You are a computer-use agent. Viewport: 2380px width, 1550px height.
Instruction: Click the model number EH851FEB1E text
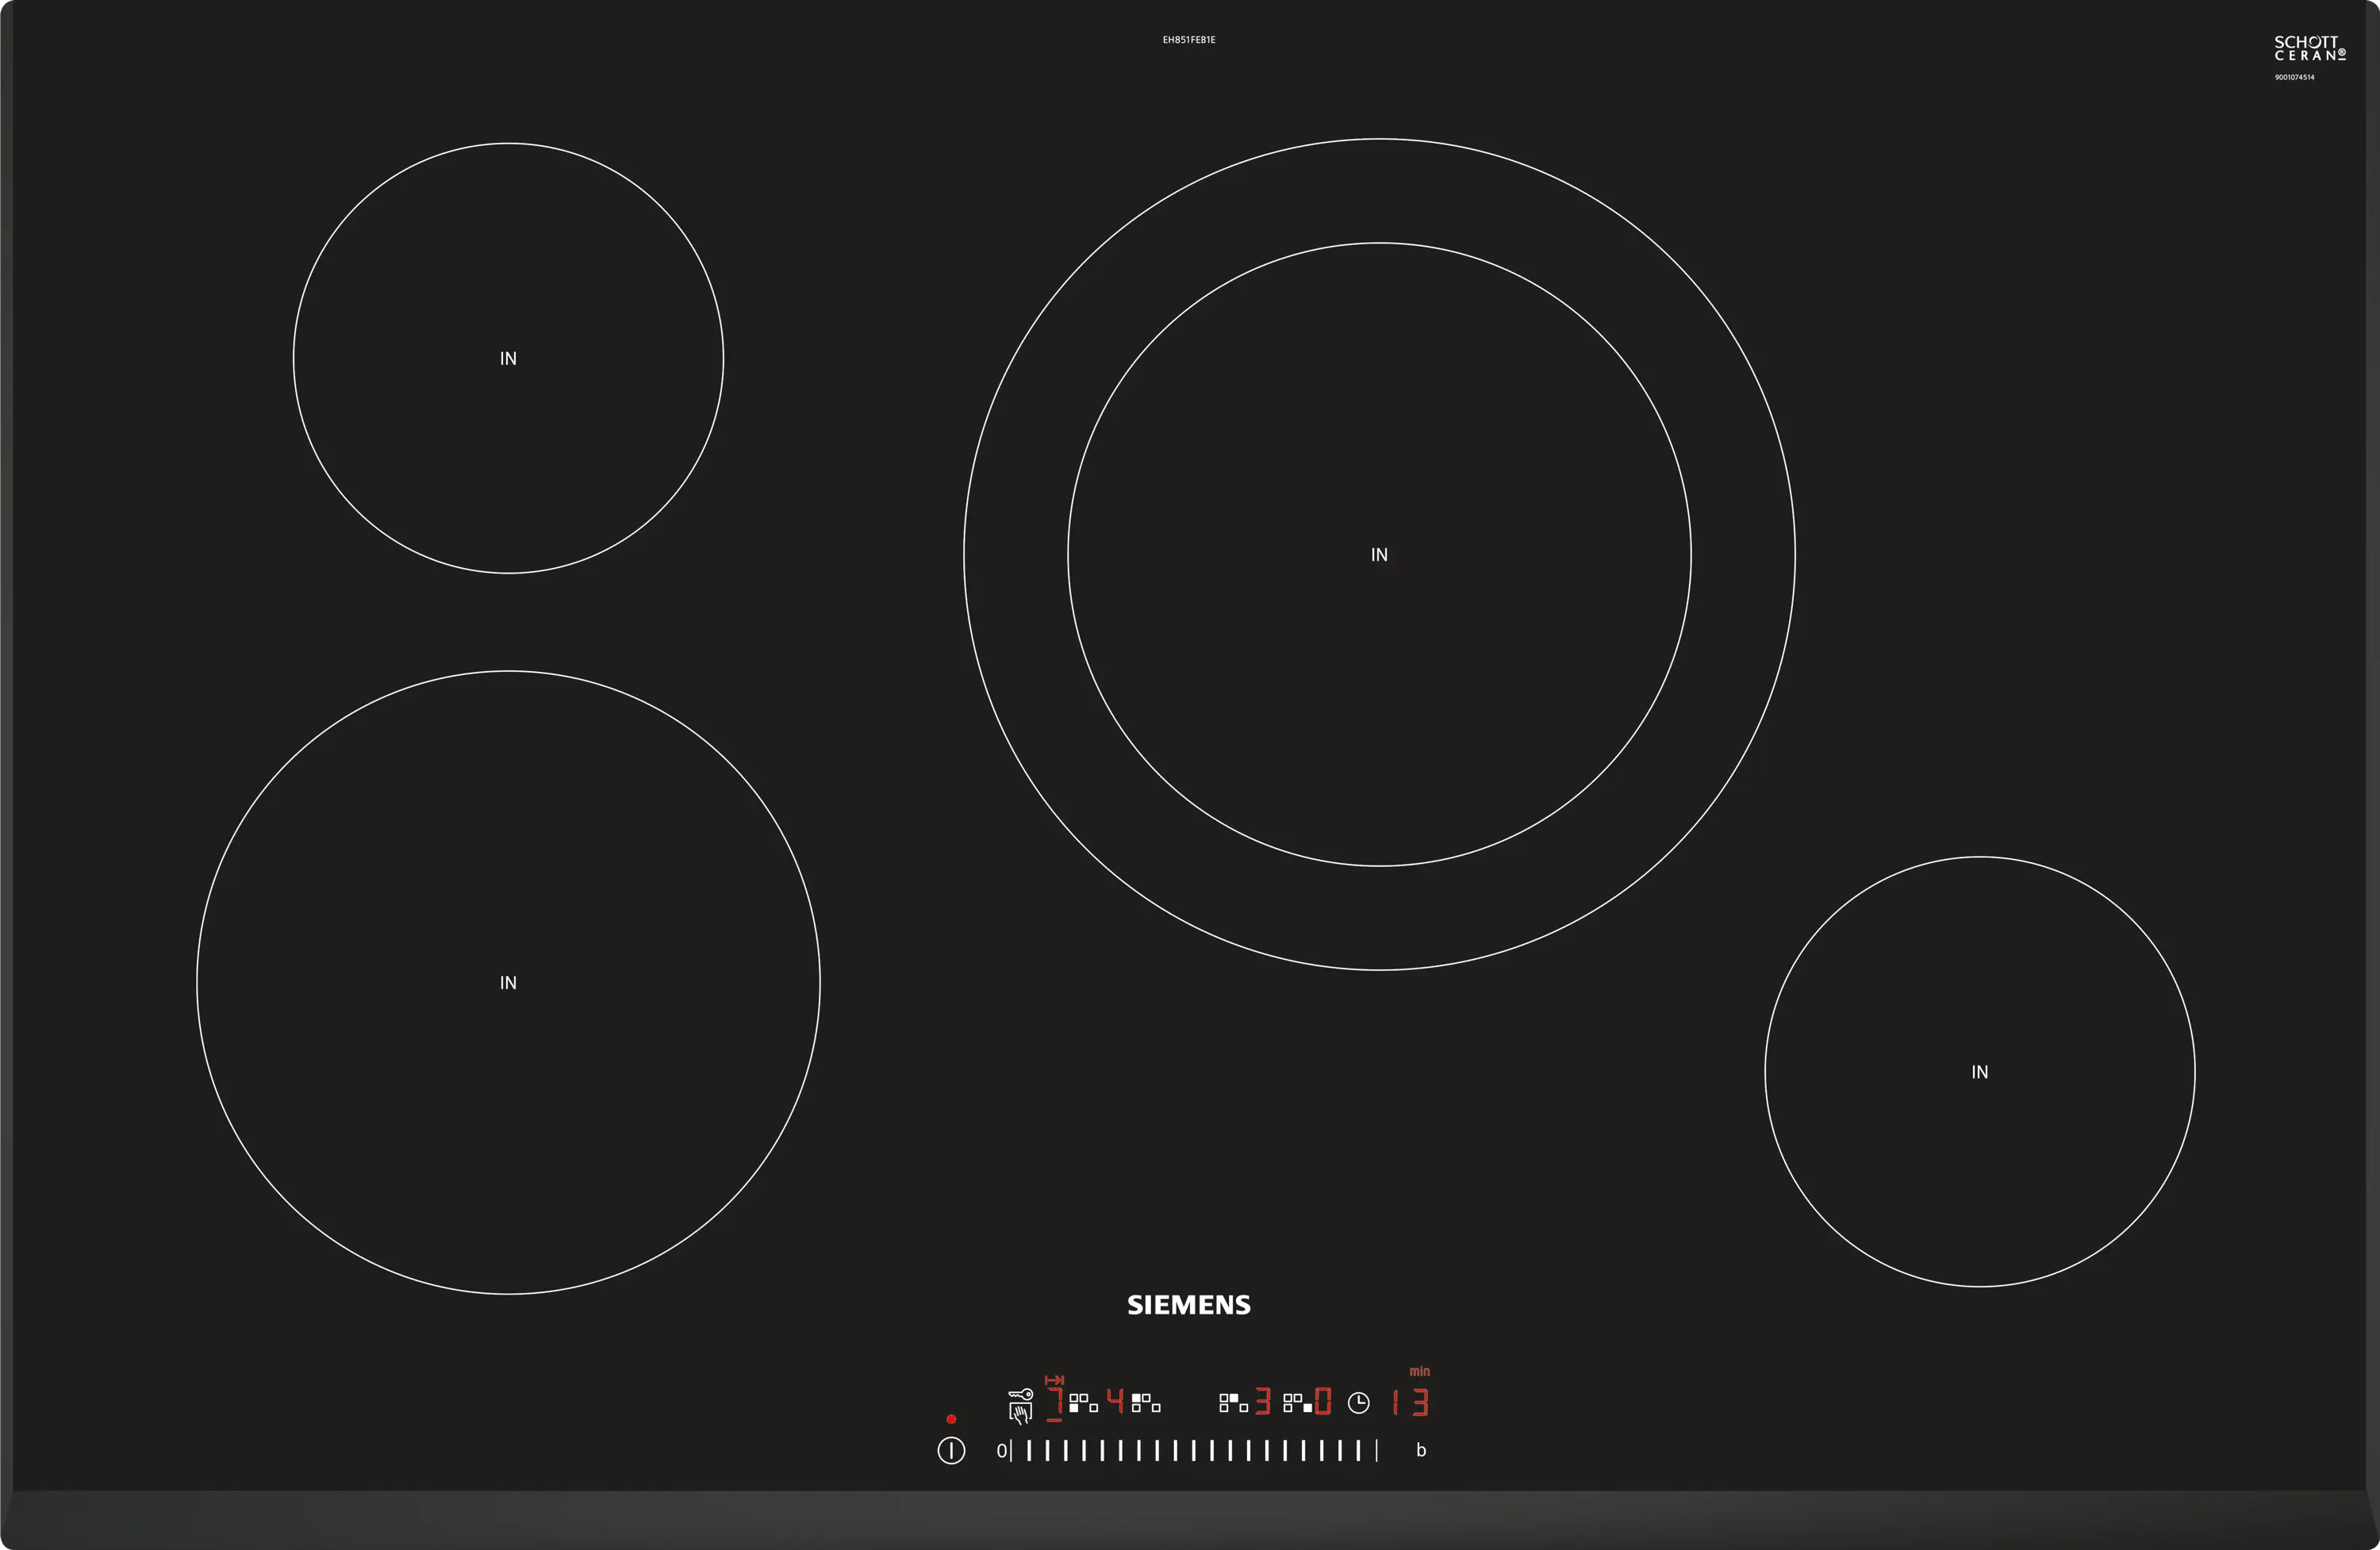click(x=1188, y=40)
